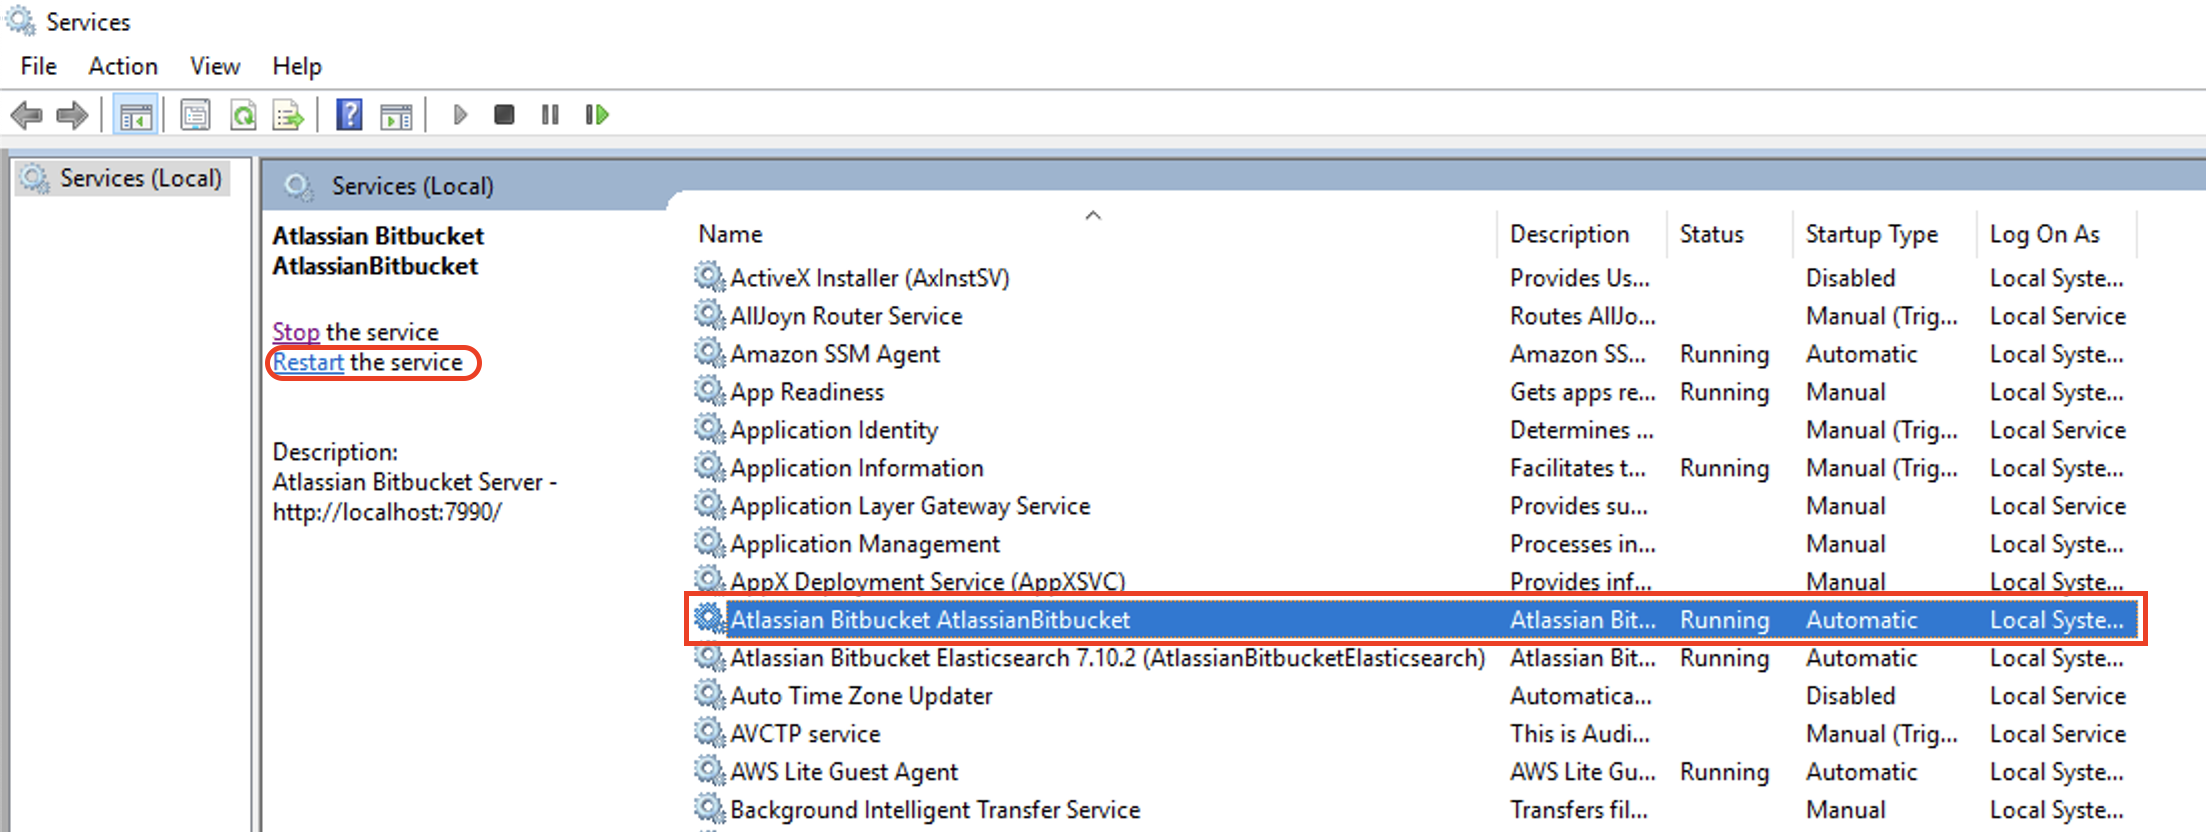The image size is (2206, 832).
Task: Click 'Facilitates t...' description cell
Action: (x=1577, y=468)
